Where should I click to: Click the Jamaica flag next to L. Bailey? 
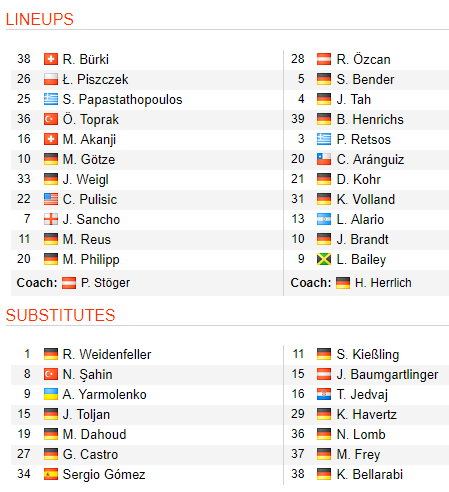click(x=324, y=259)
